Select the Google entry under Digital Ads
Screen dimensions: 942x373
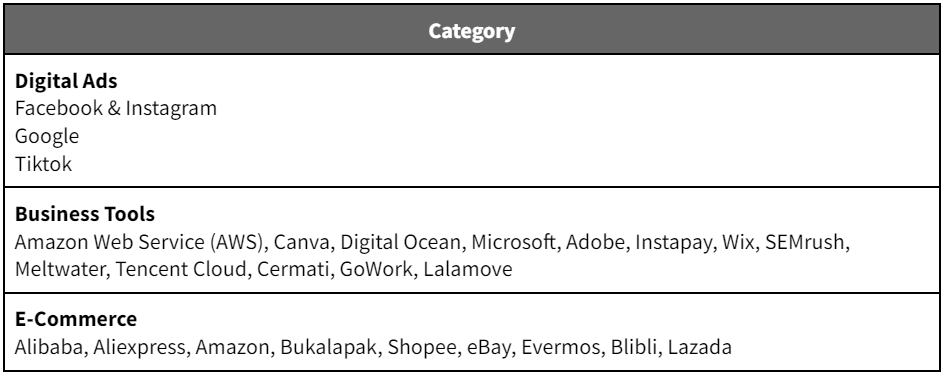pos(47,136)
